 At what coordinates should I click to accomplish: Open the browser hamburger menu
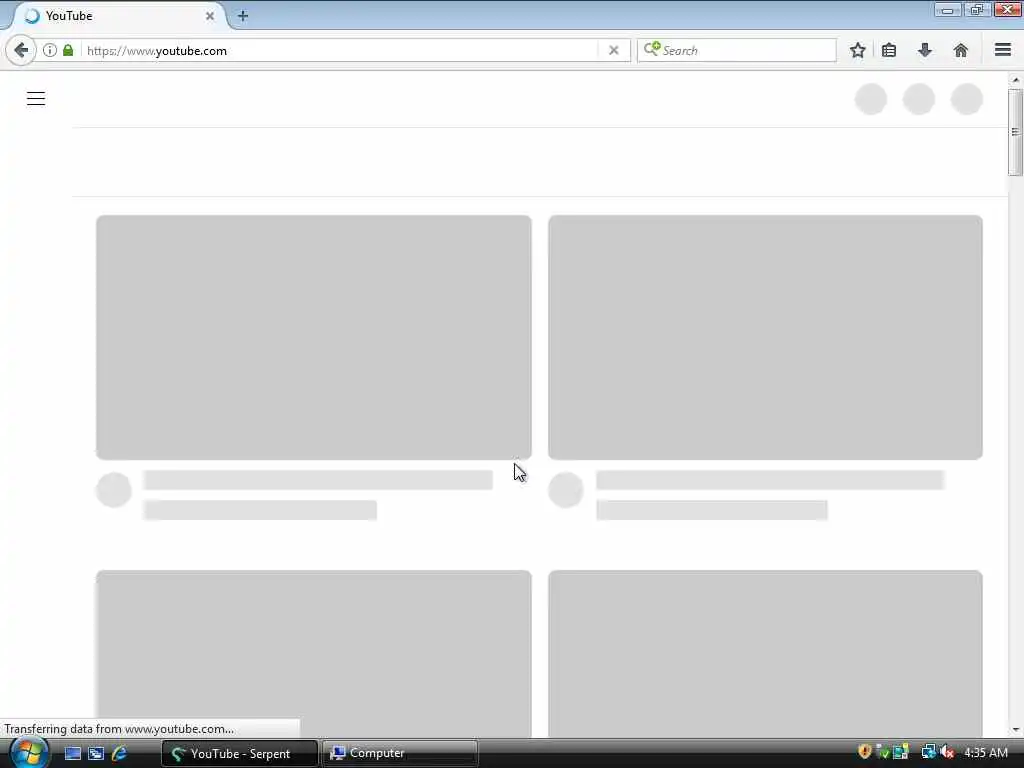tap(1003, 50)
